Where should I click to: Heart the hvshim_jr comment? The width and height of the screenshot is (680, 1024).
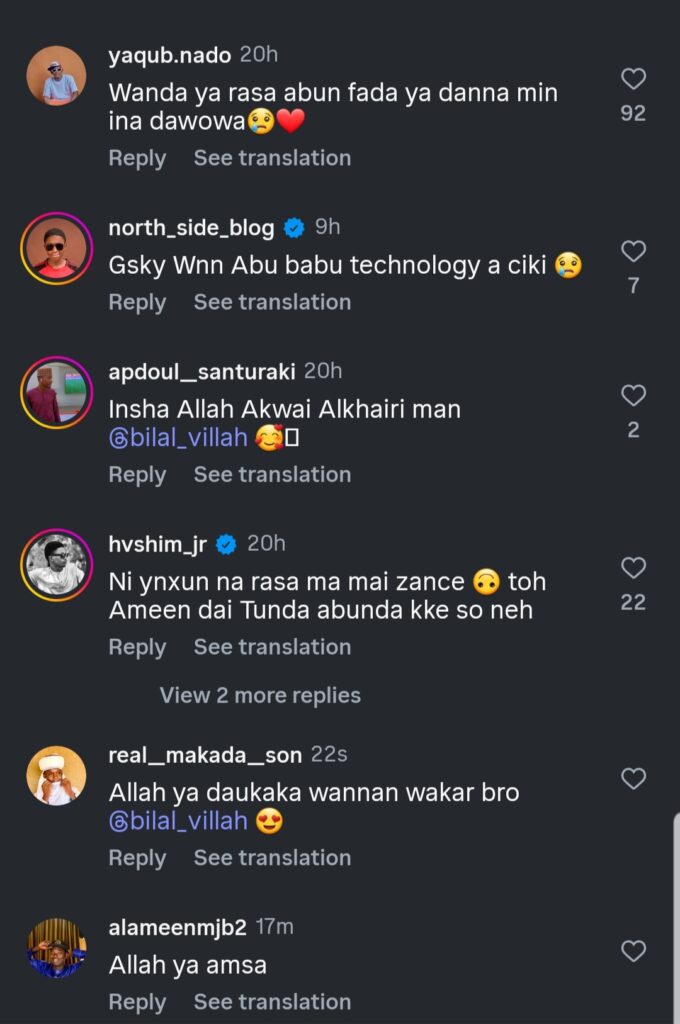point(633,568)
